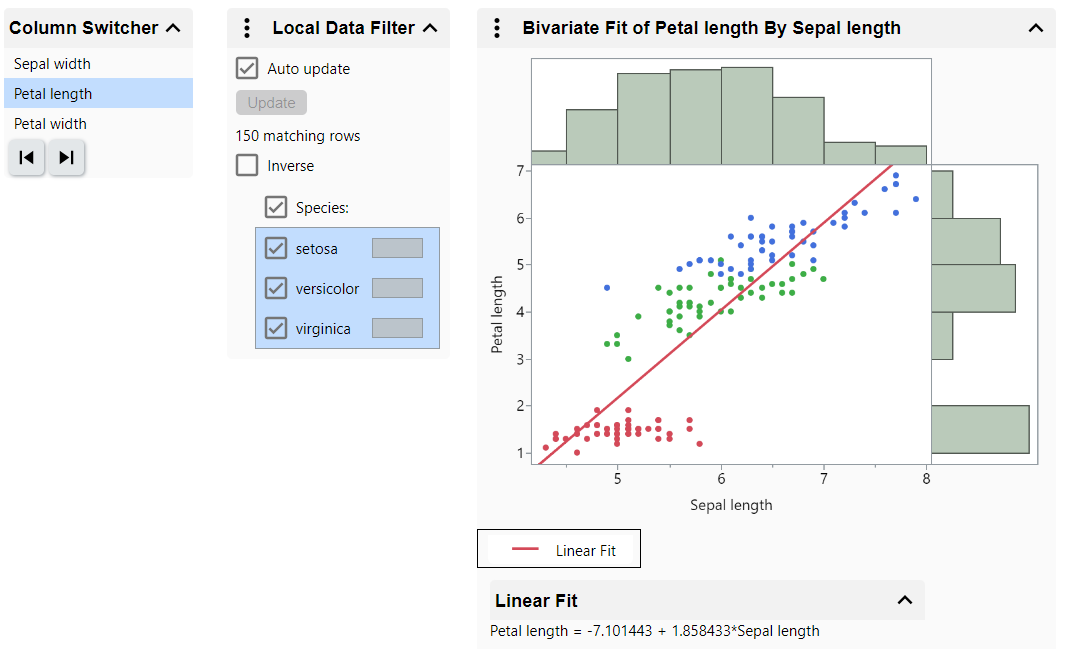Toggle the Auto update checkbox
The height and width of the screenshot is (649, 1066).
(x=247, y=69)
